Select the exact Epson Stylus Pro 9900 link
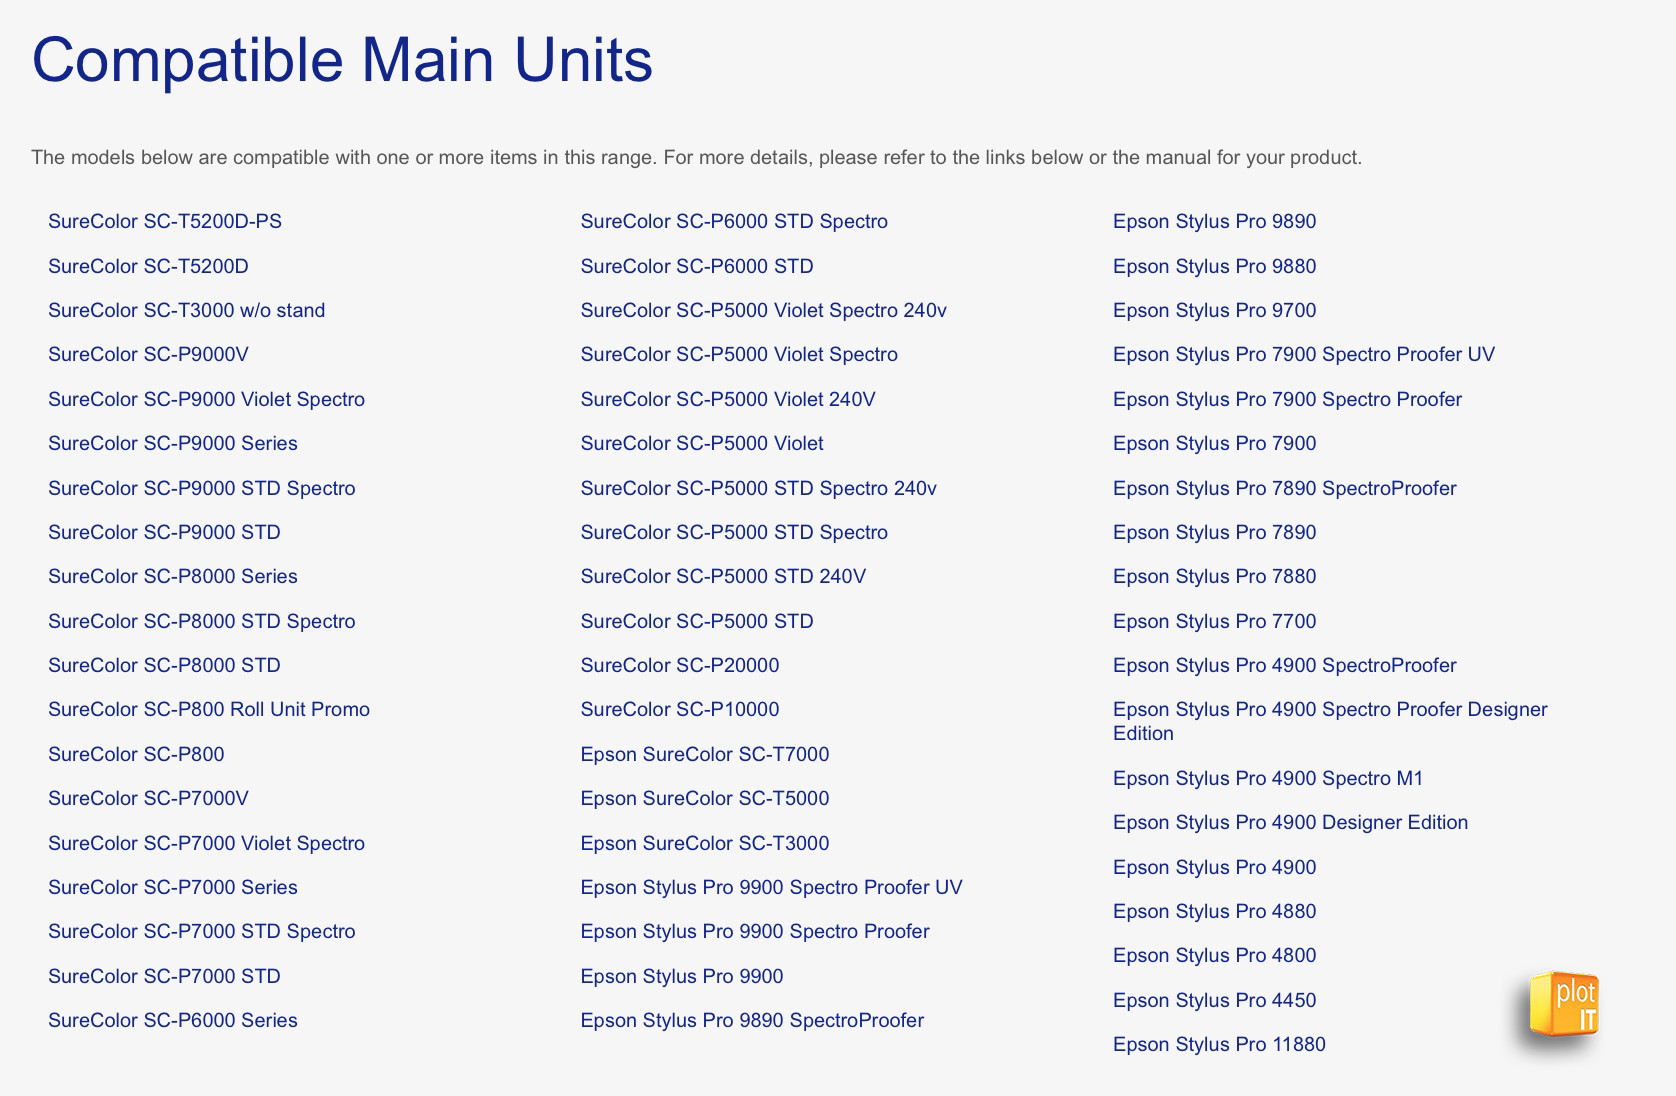This screenshot has width=1676, height=1096. [x=682, y=976]
